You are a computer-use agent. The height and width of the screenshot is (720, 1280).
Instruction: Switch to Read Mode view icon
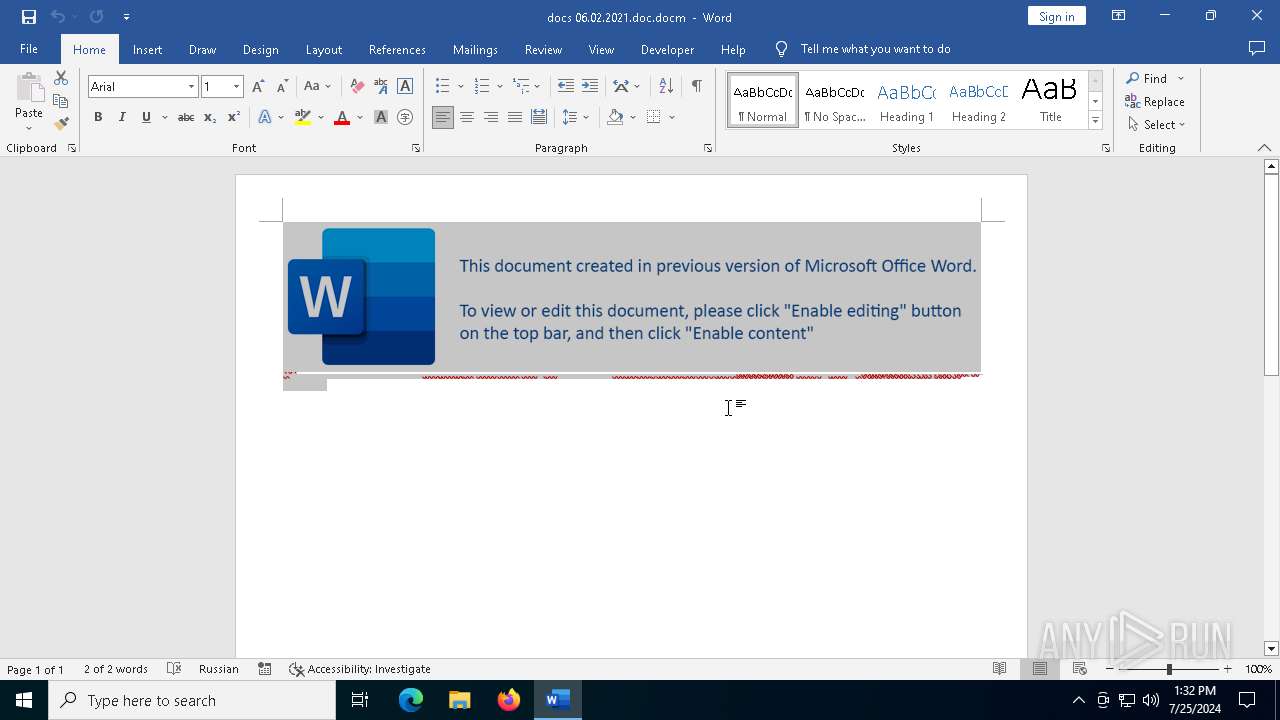point(999,669)
